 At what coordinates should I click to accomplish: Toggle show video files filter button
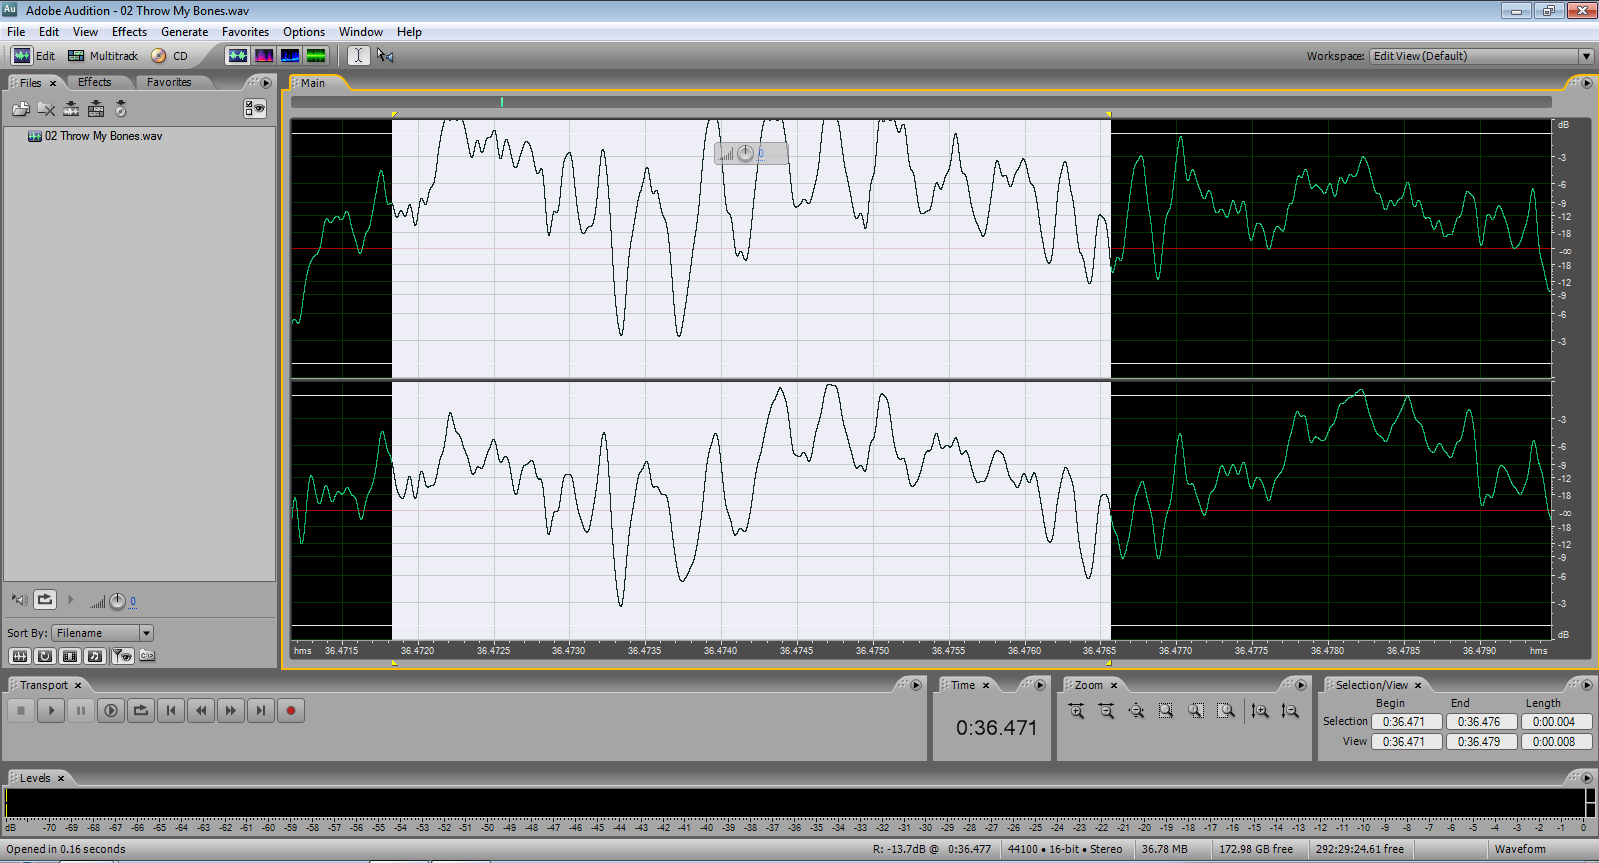pyautogui.click(x=70, y=656)
